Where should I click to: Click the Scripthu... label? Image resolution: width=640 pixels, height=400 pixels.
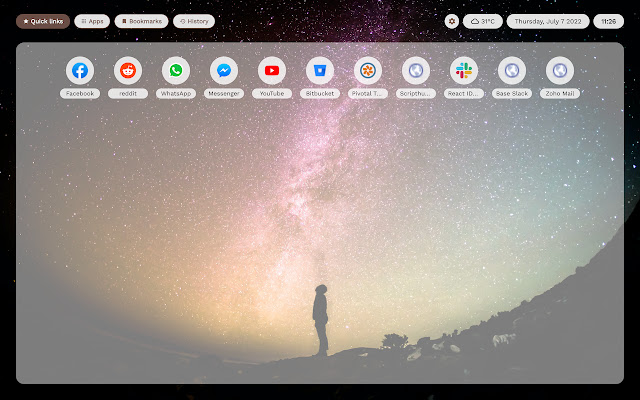[x=416, y=93]
